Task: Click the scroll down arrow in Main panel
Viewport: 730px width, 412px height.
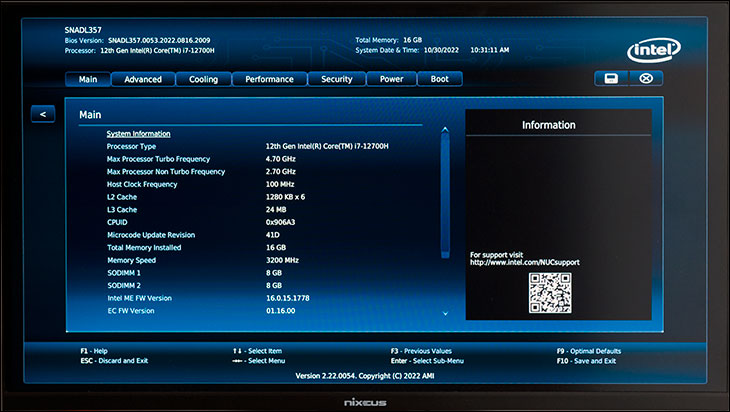Action: 445,314
